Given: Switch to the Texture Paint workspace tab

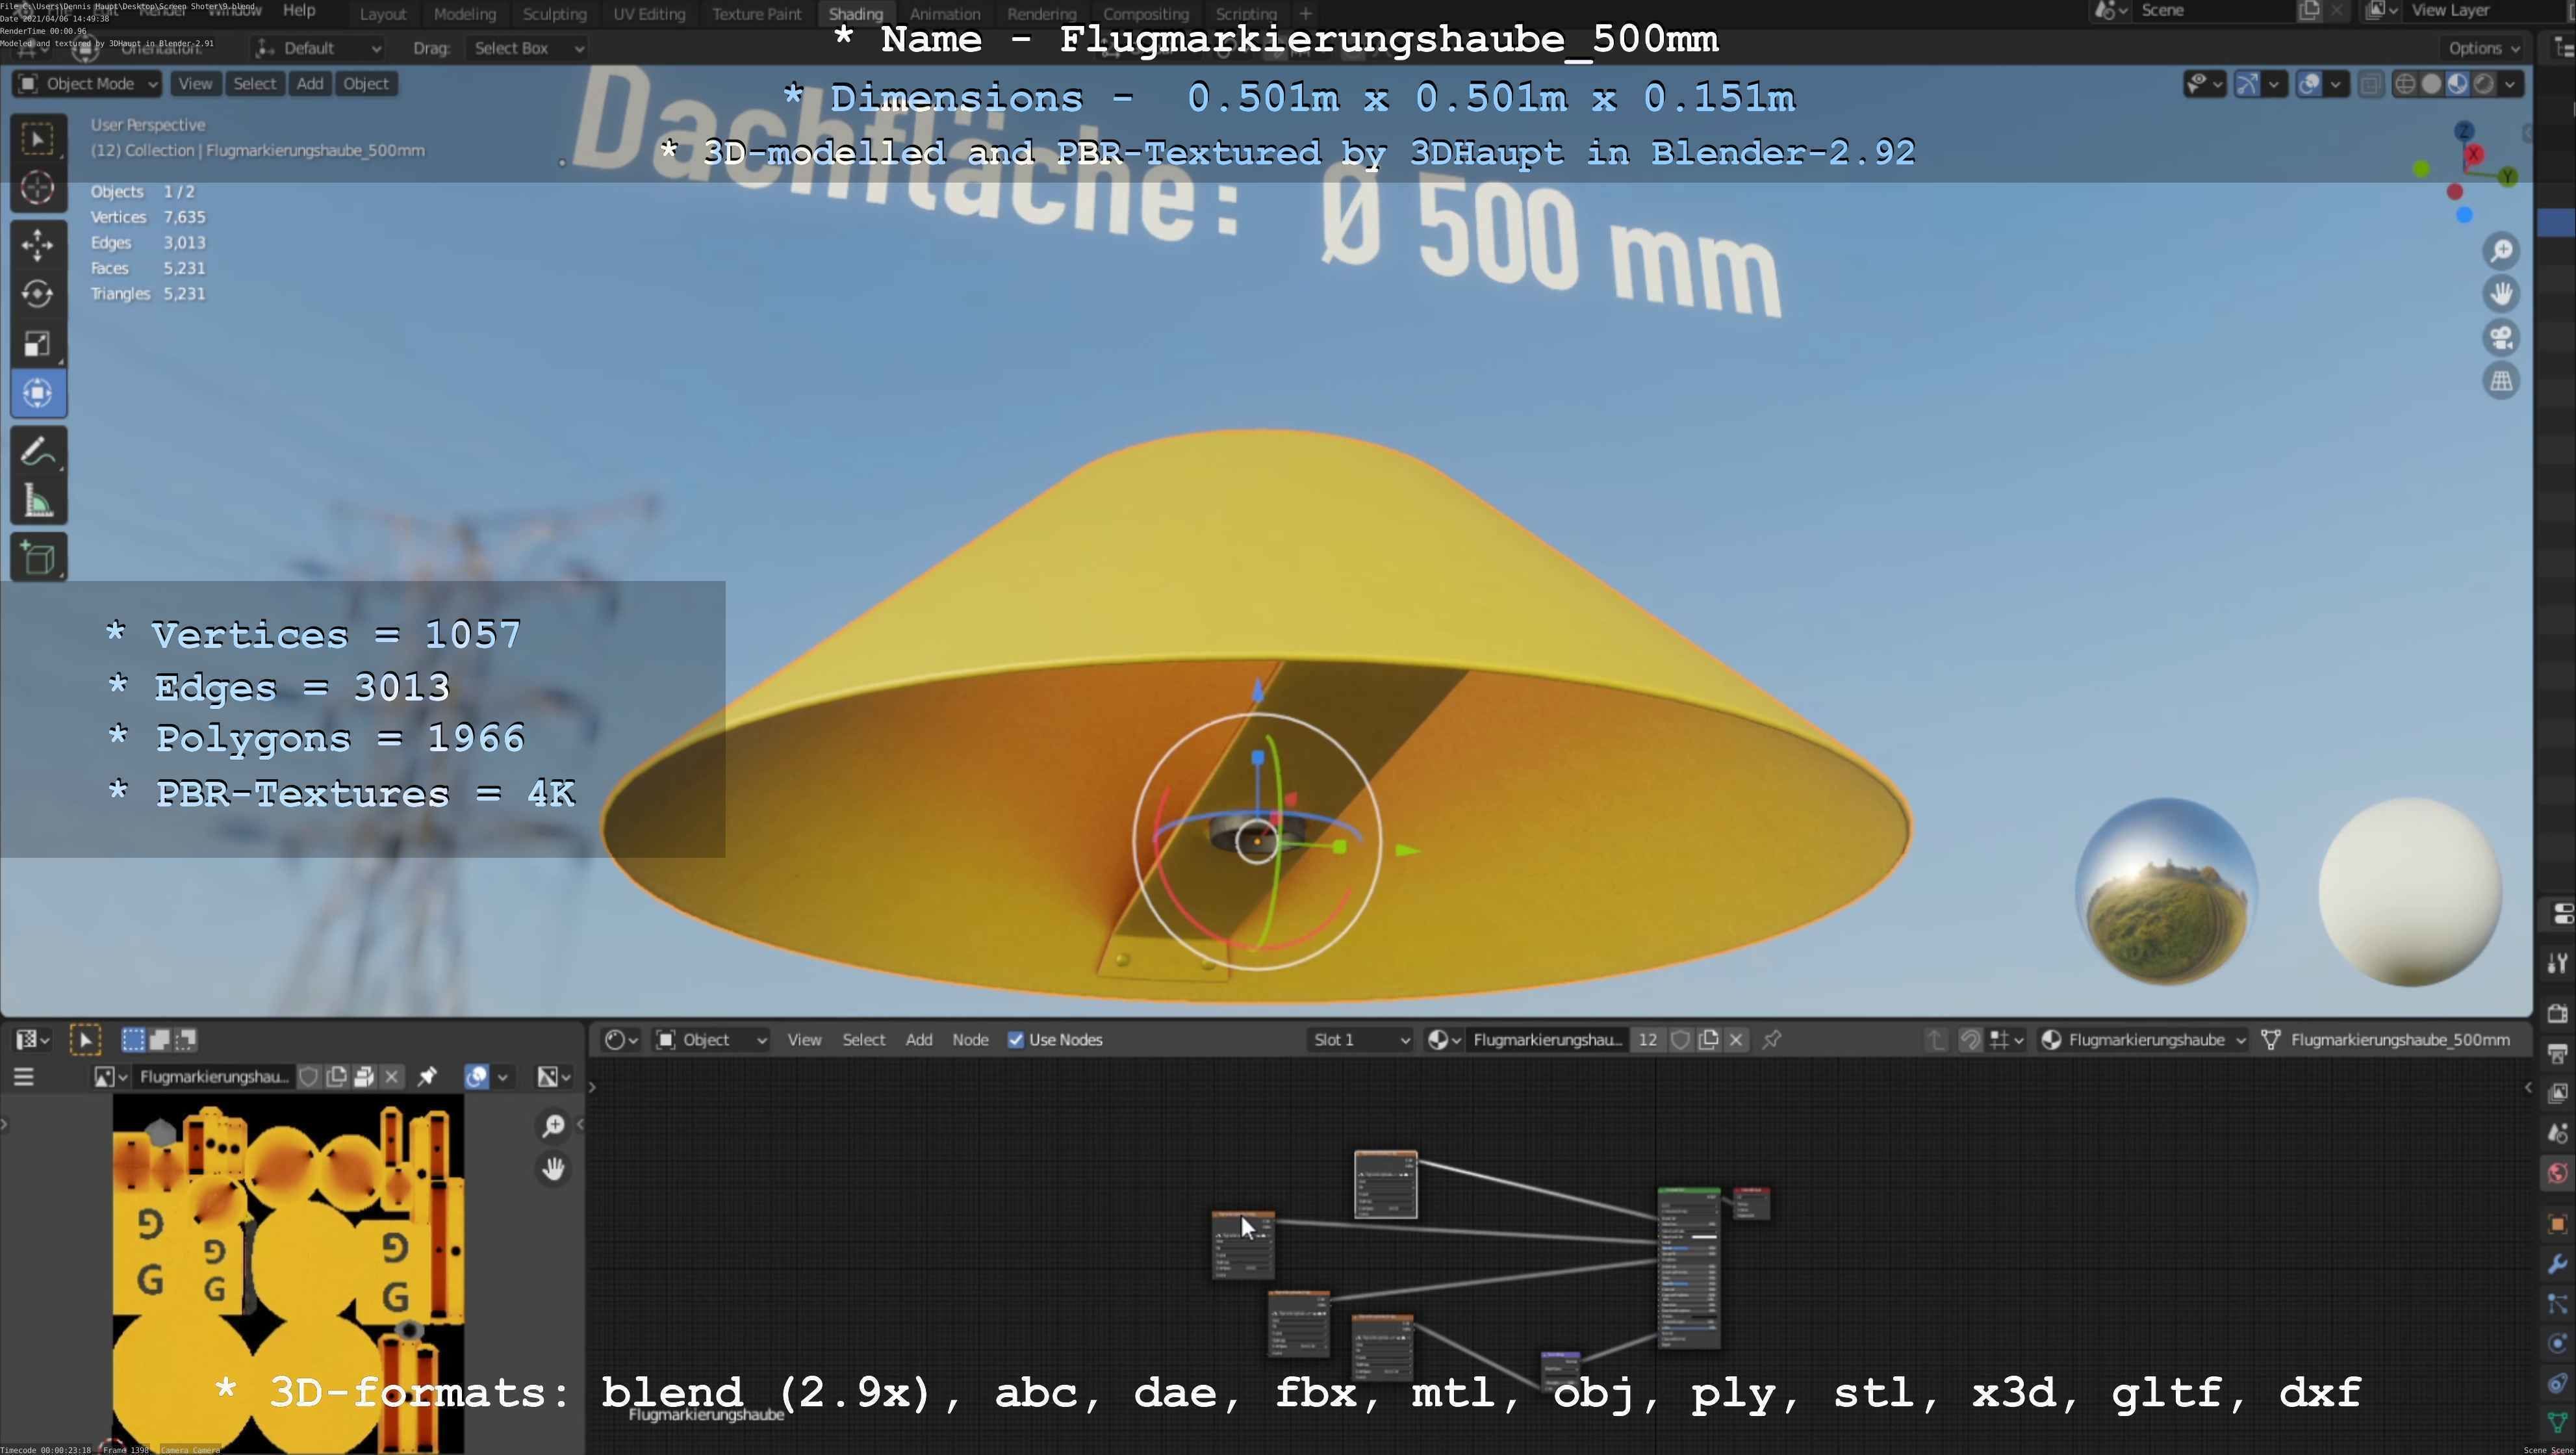Looking at the screenshot, I should (756, 14).
